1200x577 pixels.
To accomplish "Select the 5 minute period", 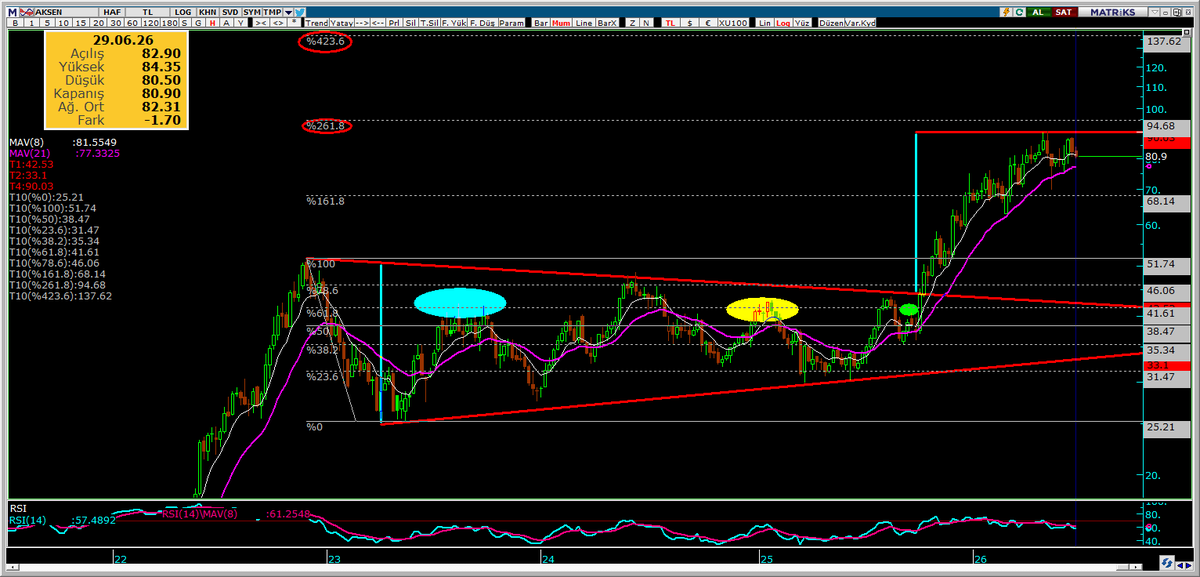I will [47, 23].
